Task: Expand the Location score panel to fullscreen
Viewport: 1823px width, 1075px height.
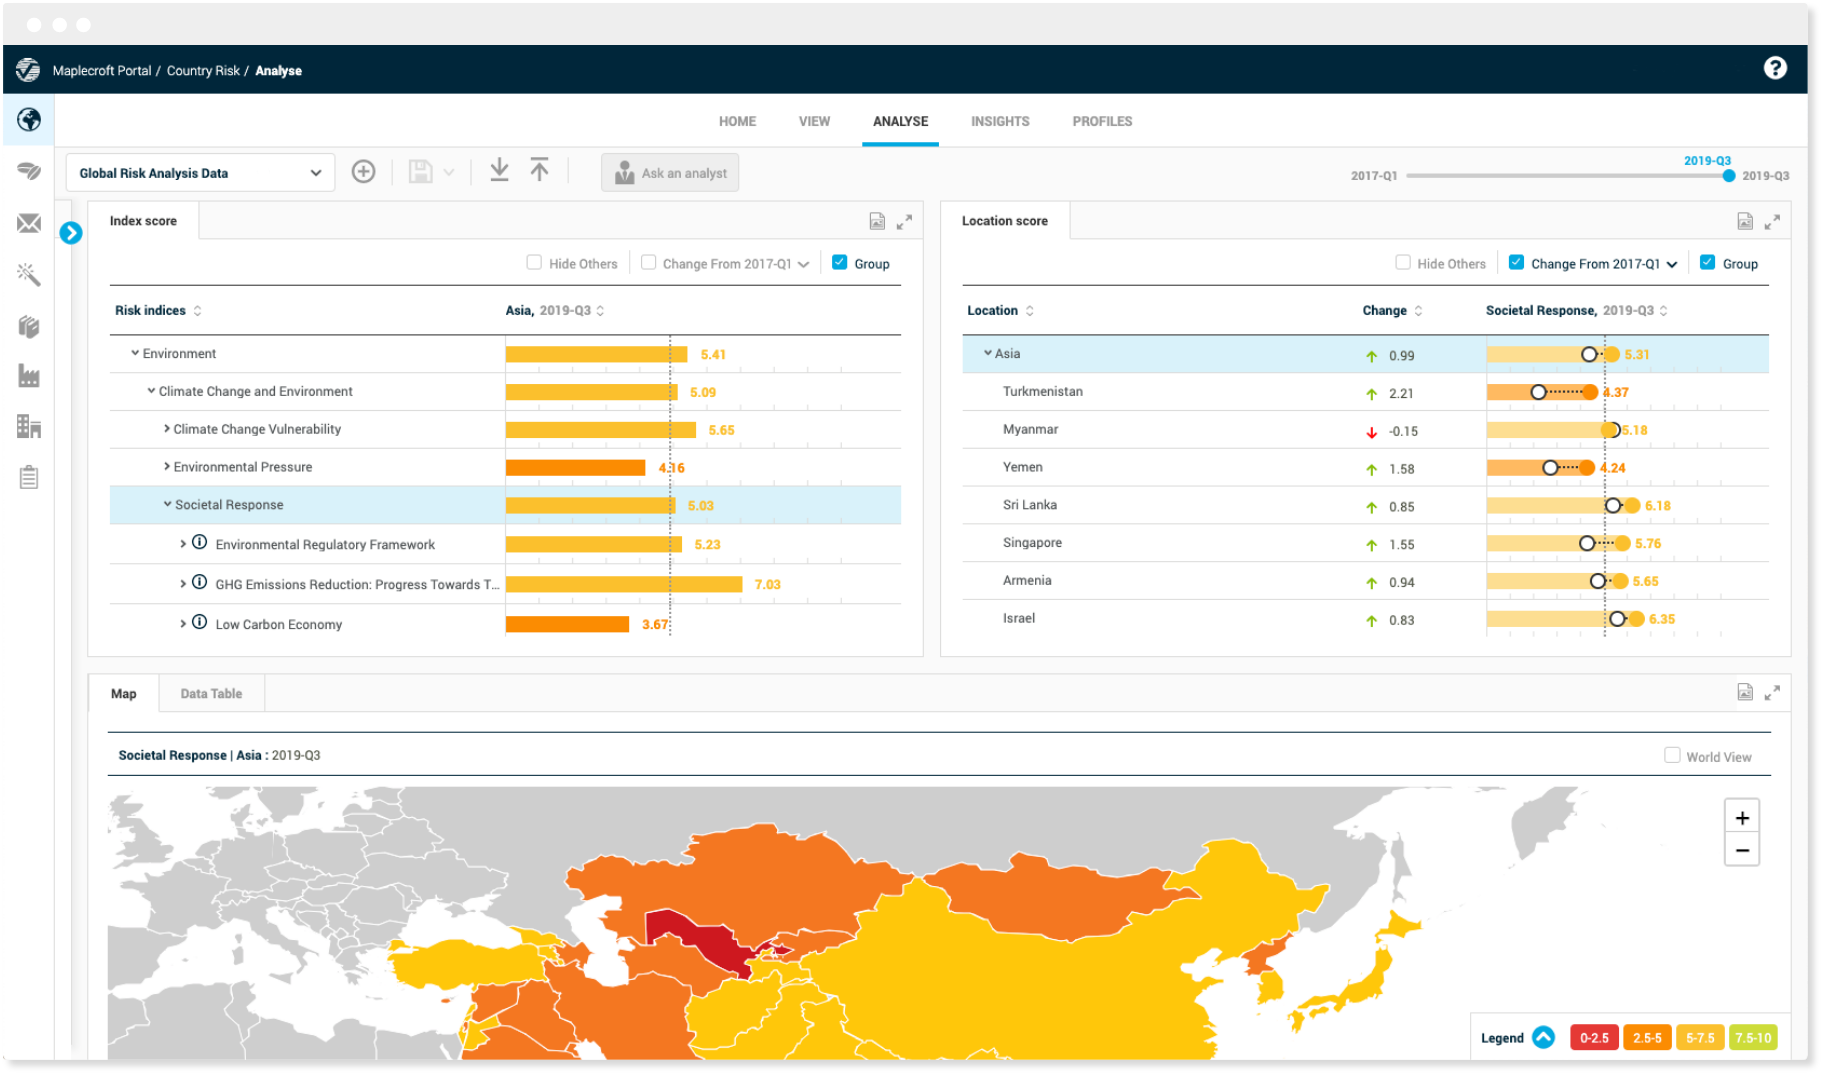Action: pyautogui.click(x=1773, y=221)
